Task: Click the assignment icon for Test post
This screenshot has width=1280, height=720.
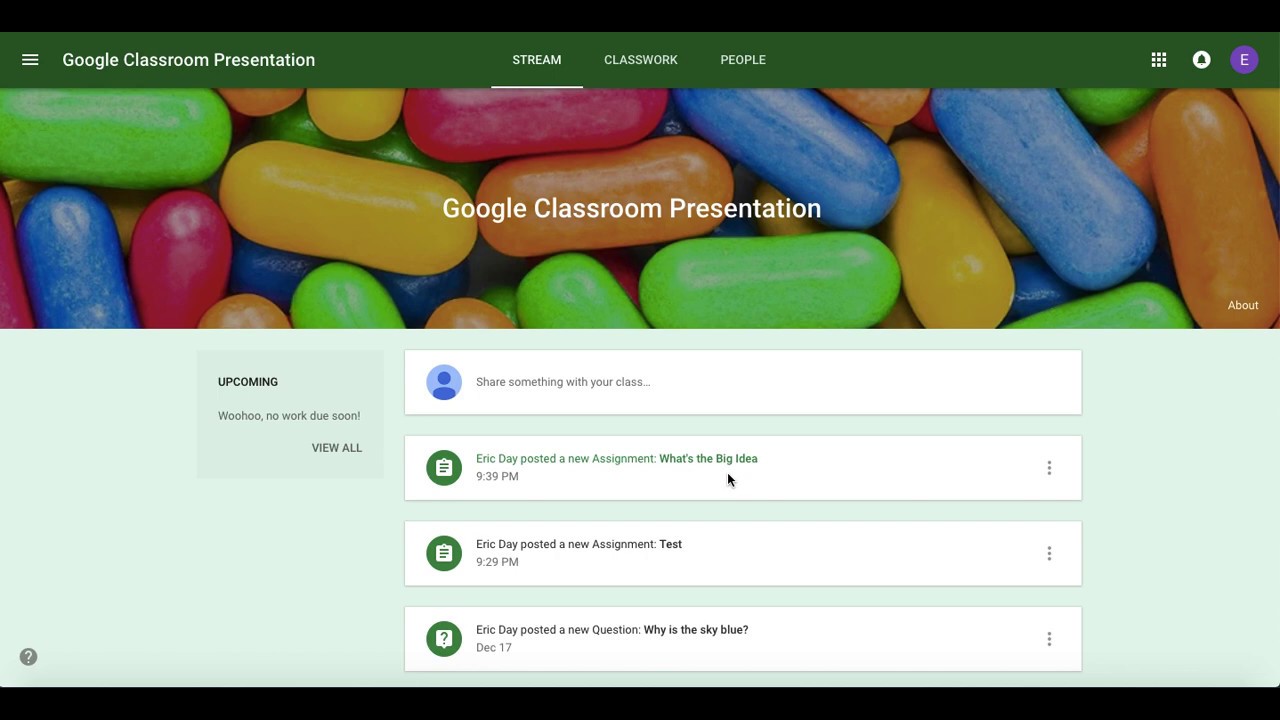Action: coord(444,553)
